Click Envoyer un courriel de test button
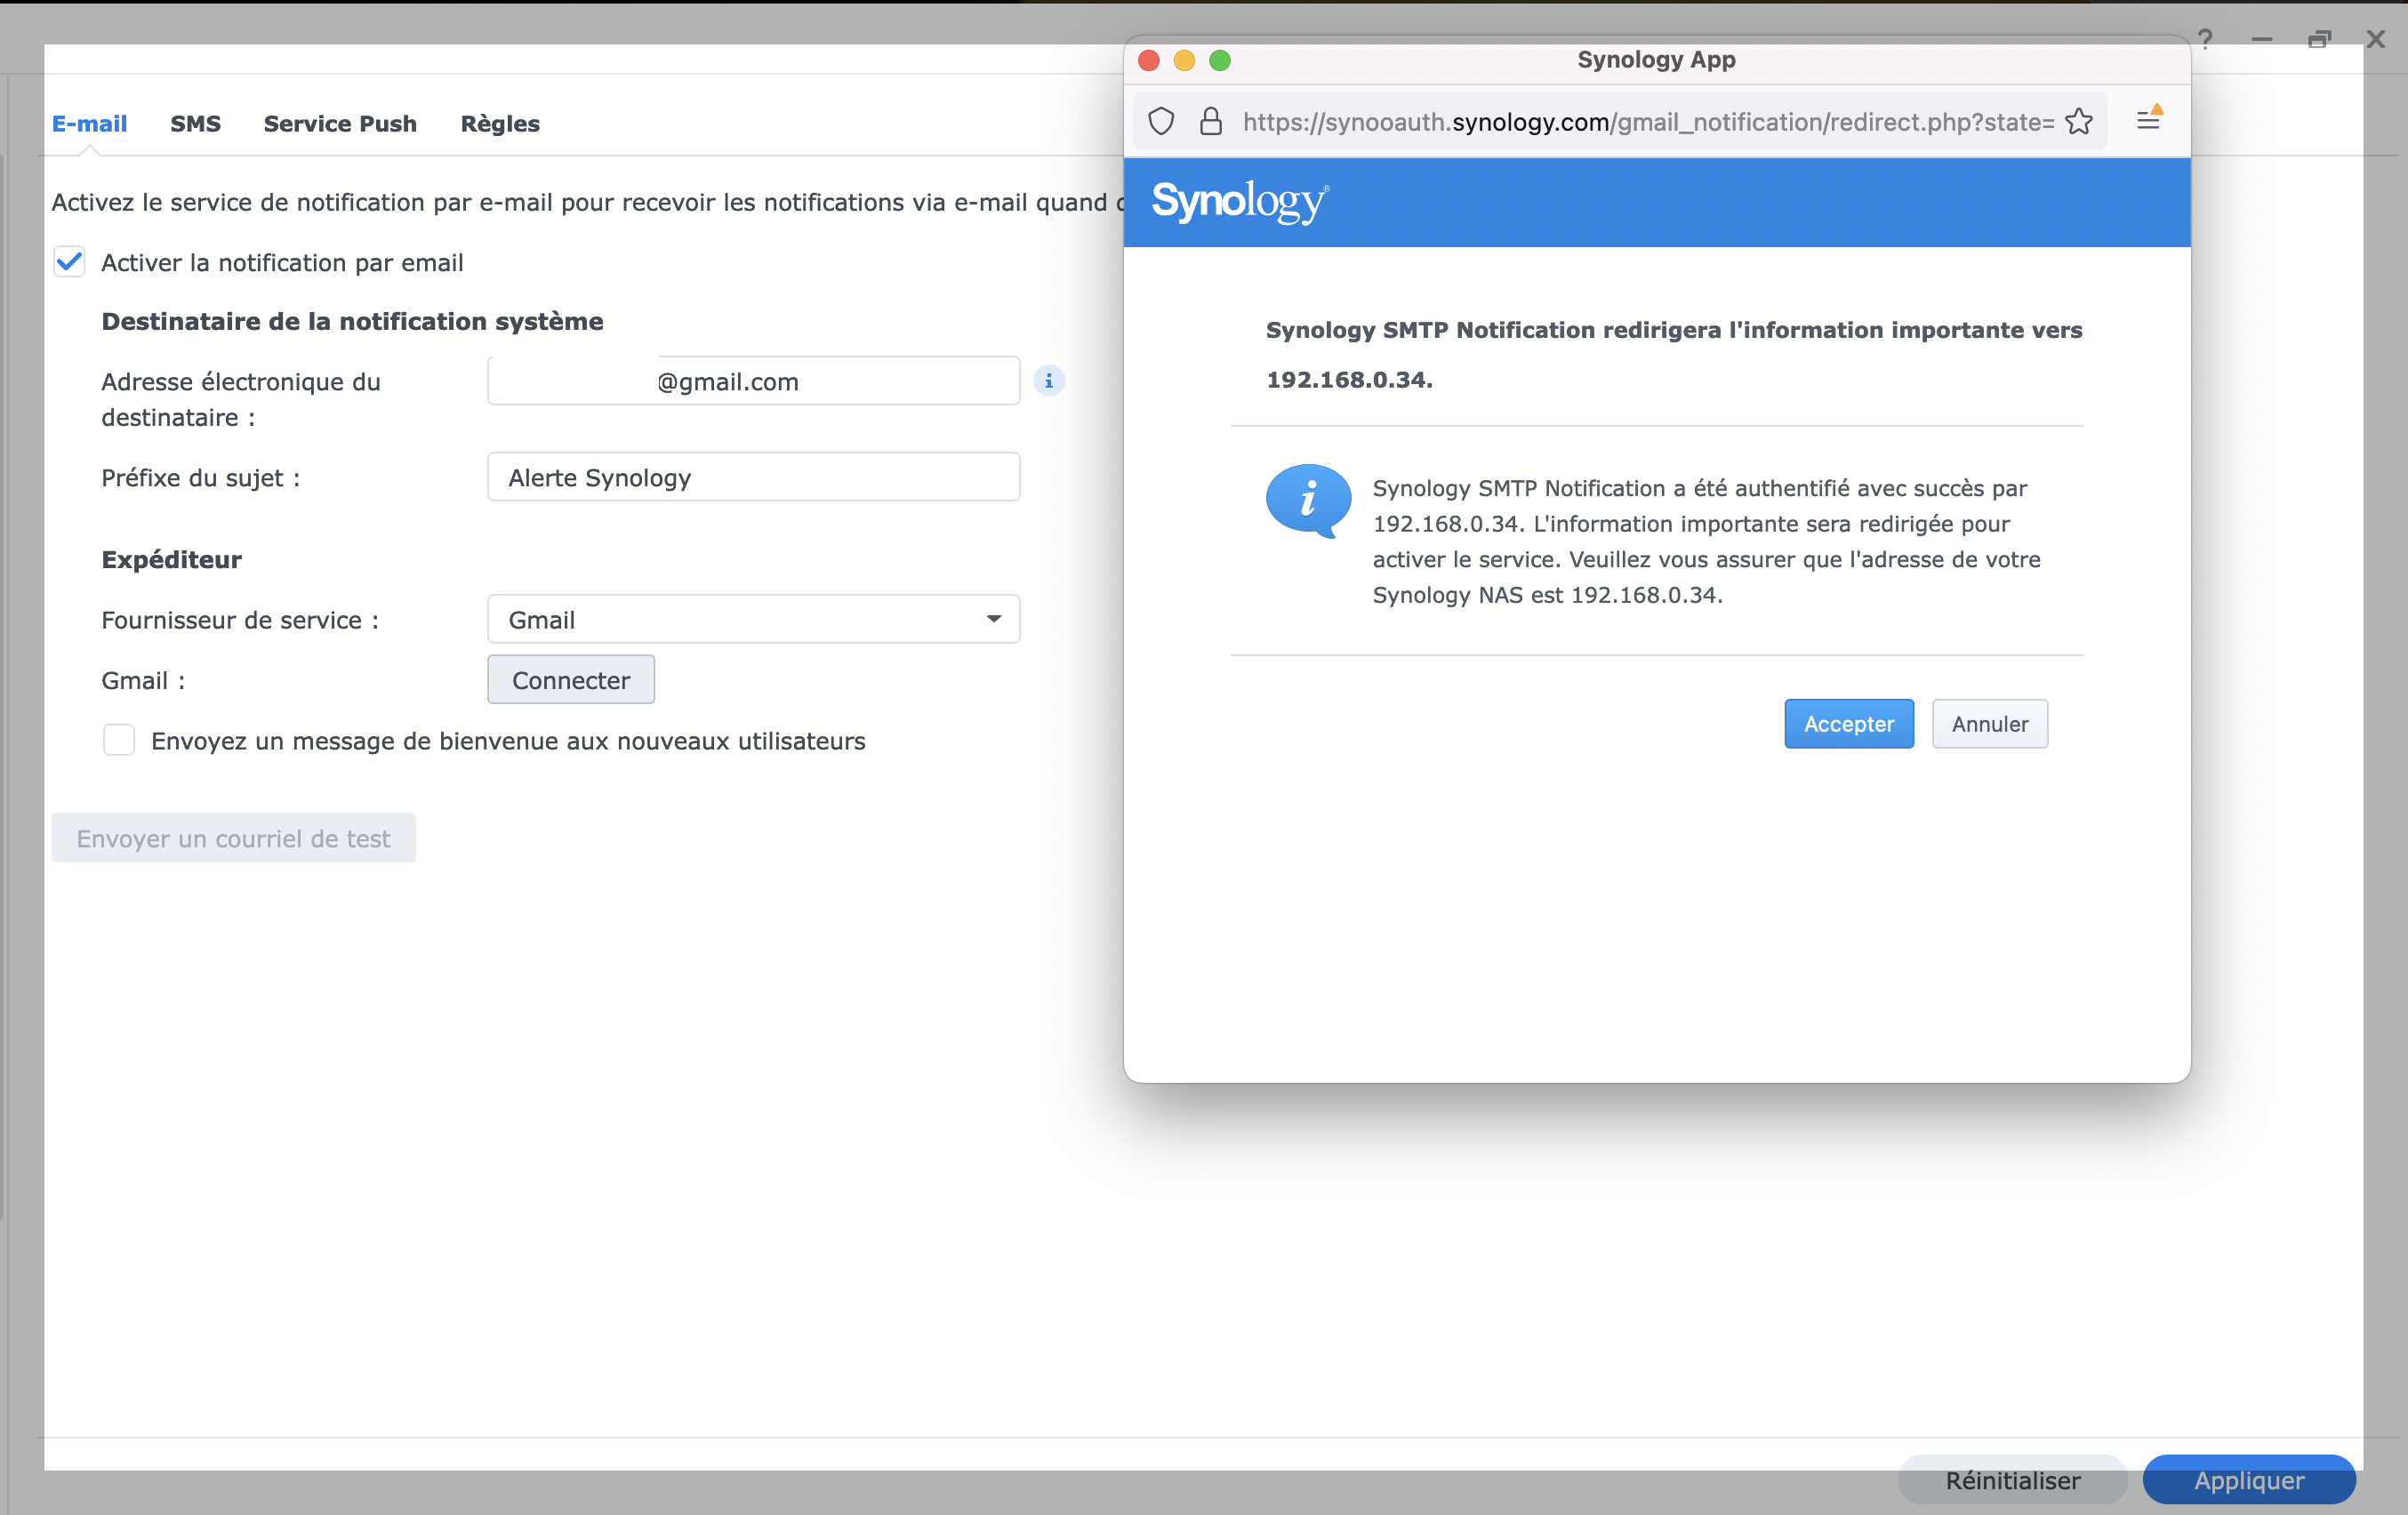Image resolution: width=2408 pixels, height=1515 pixels. click(x=233, y=838)
